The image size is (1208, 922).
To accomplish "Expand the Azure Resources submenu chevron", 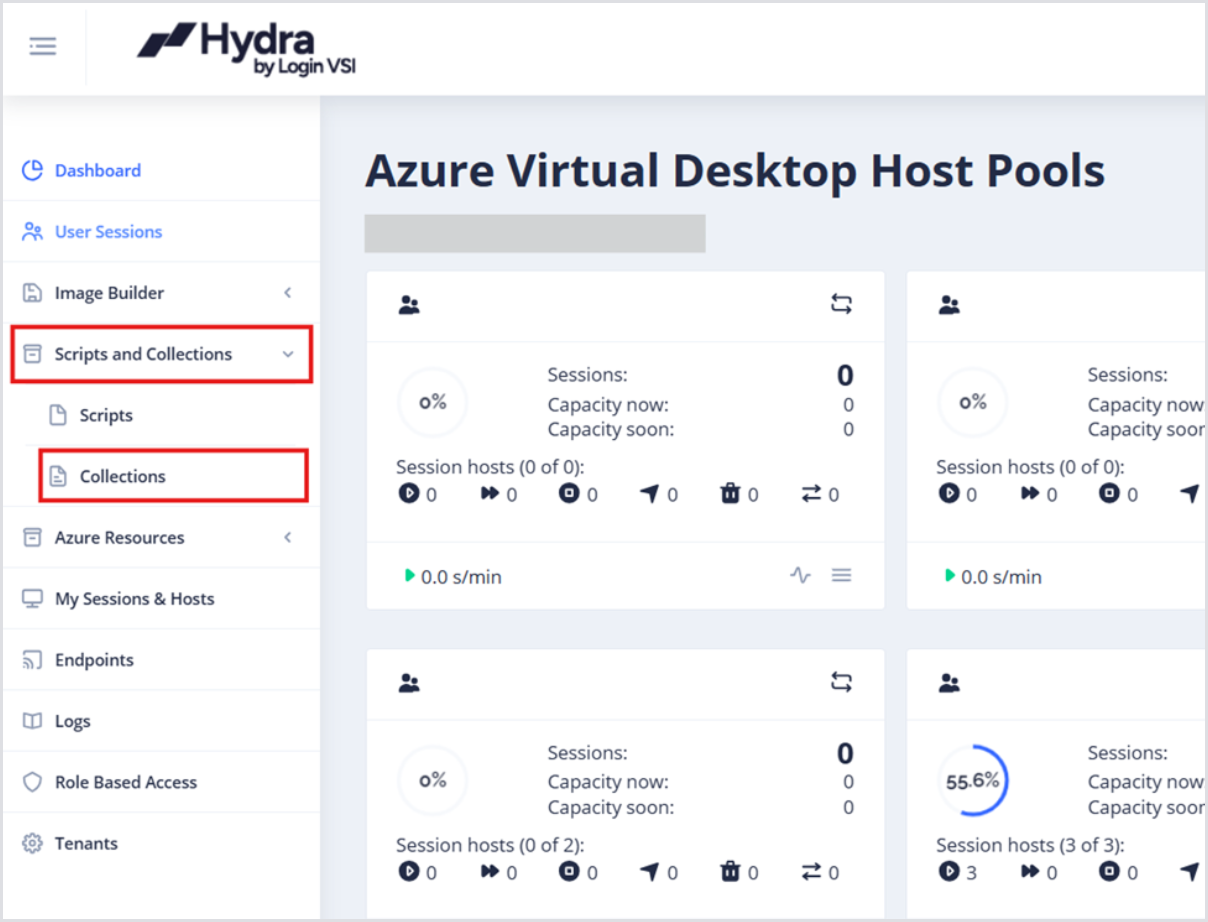I will click(288, 537).
